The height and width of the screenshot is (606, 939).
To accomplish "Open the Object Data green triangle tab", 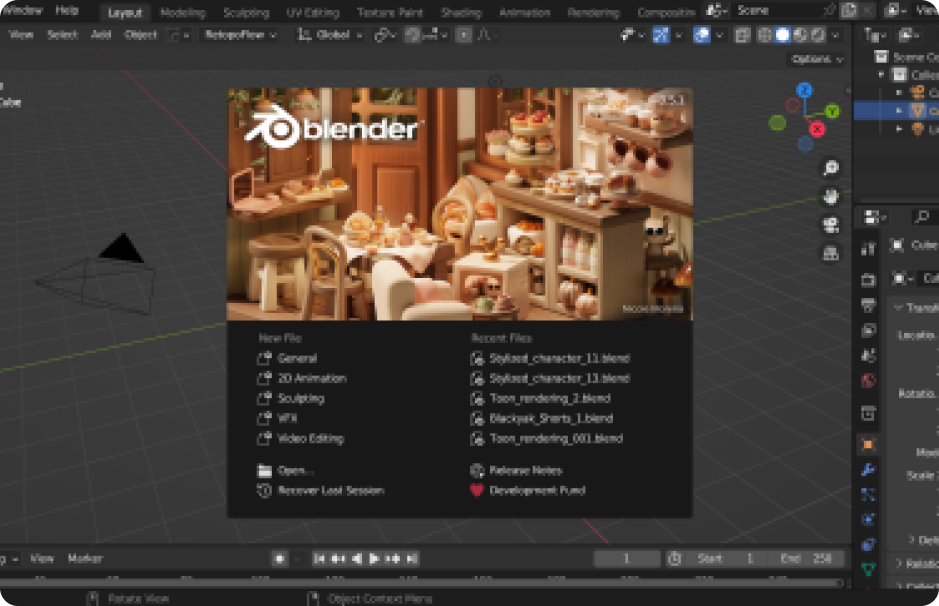I will [868, 569].
